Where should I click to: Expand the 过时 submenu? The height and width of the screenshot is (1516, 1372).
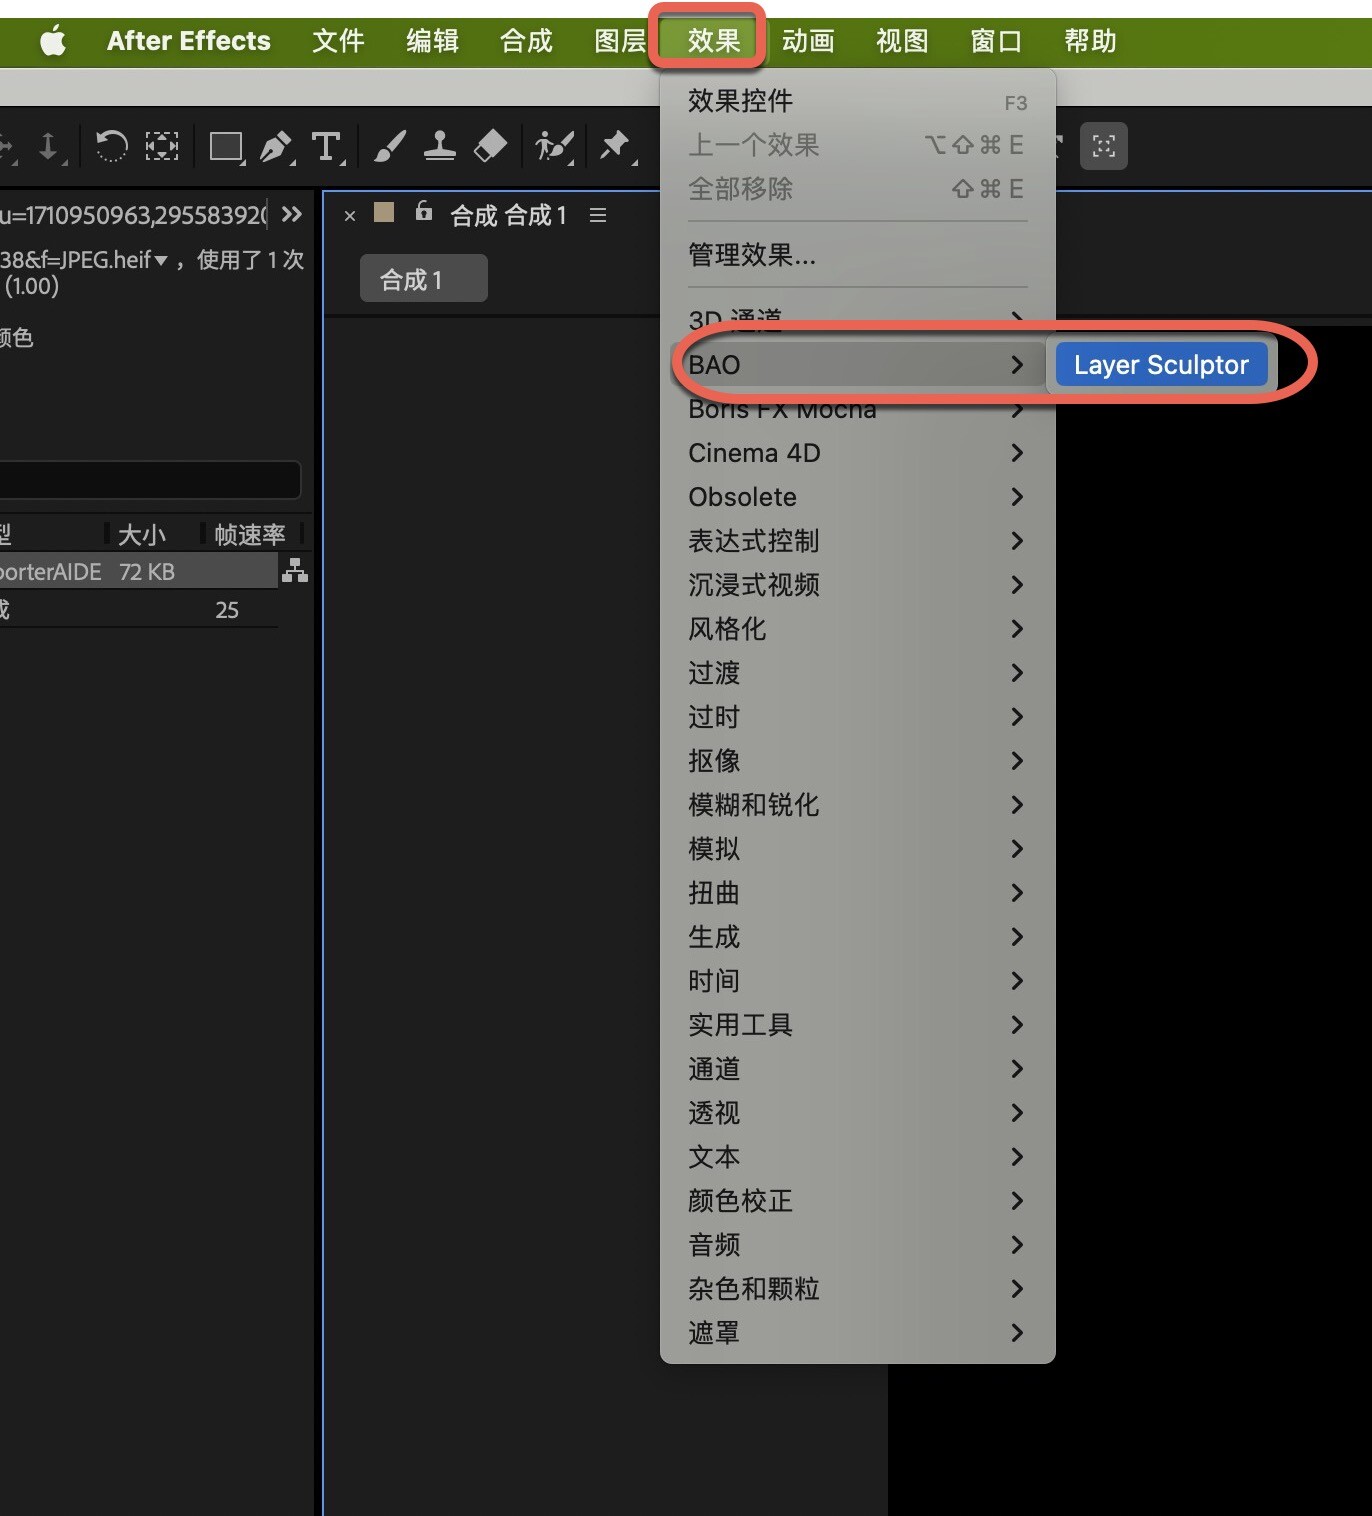tap(858, 717)
